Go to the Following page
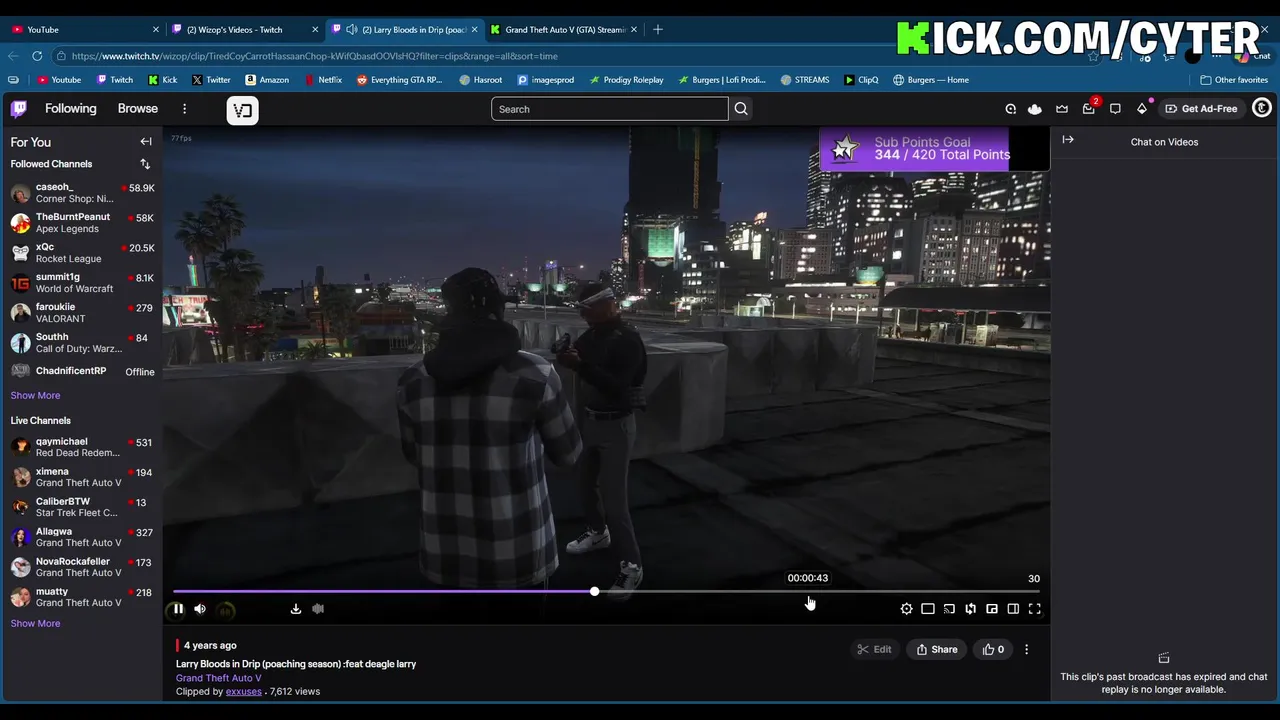The width and height of the screenshot is (1280, 720). click(x=70, y=109)
